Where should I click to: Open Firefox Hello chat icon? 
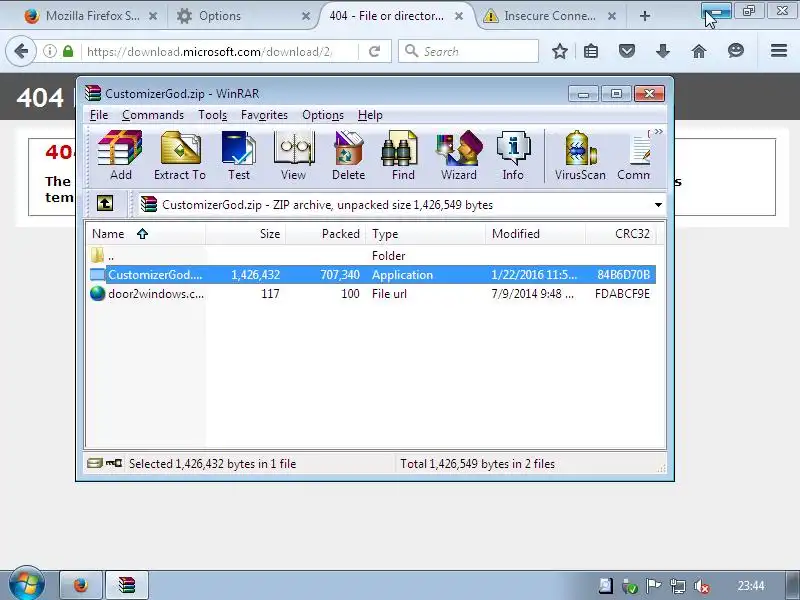pyautogui.click(x=736, y=51)
